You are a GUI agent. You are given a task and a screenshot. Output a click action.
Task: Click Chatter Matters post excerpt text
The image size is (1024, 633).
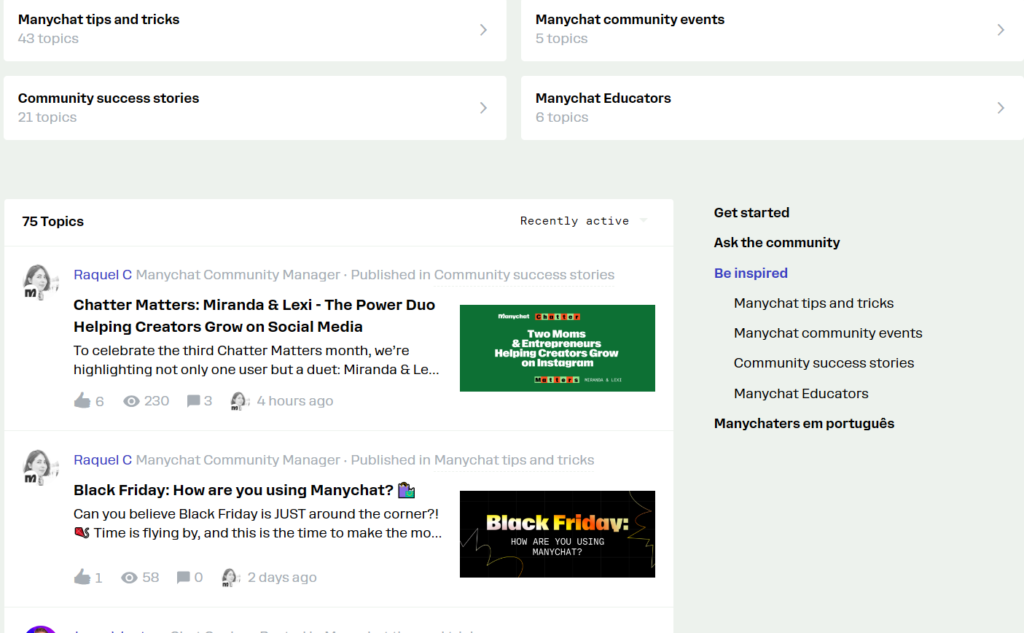256,360
